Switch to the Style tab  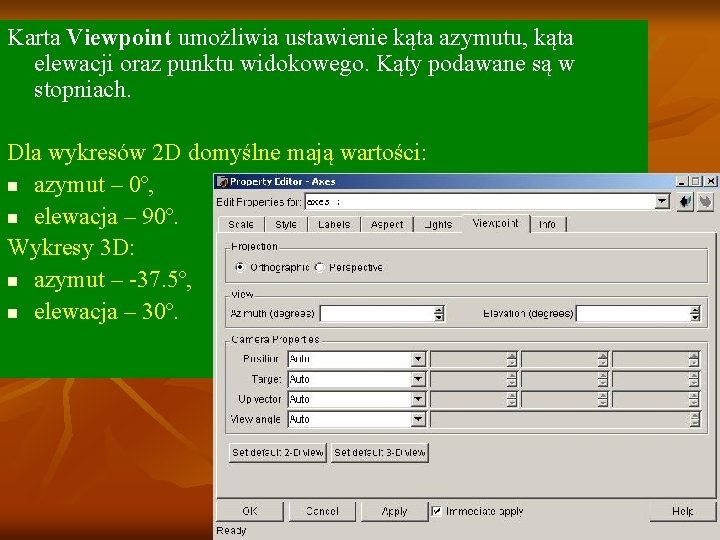286,225
